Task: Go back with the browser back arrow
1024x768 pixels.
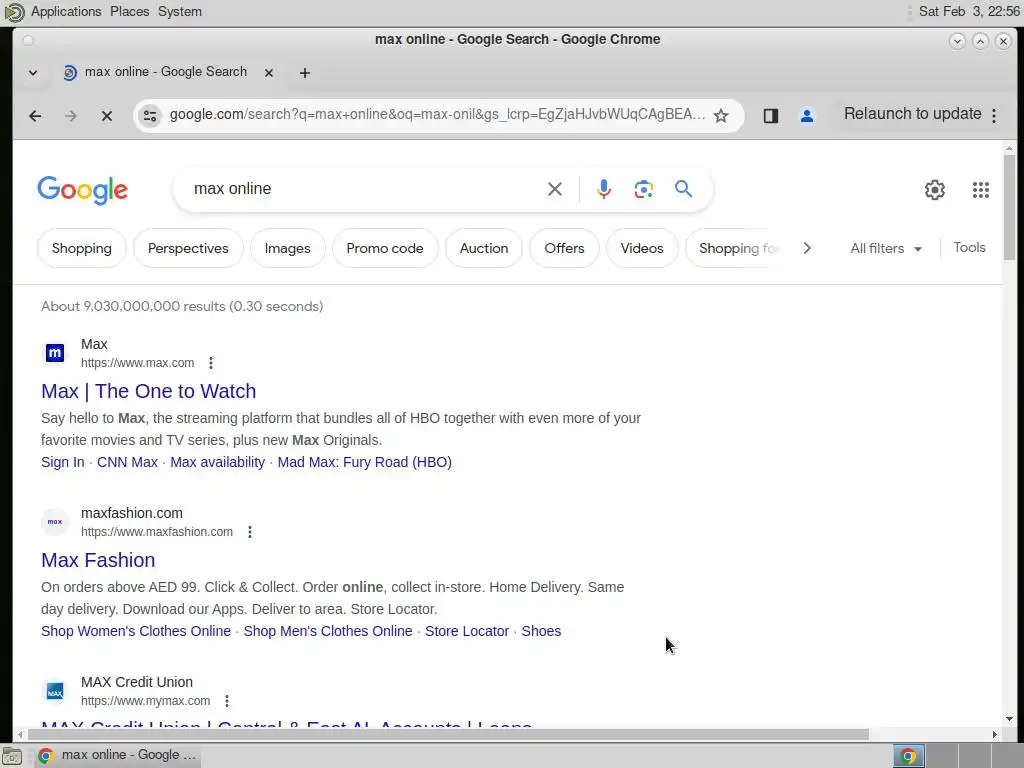Action: point(35,116)
